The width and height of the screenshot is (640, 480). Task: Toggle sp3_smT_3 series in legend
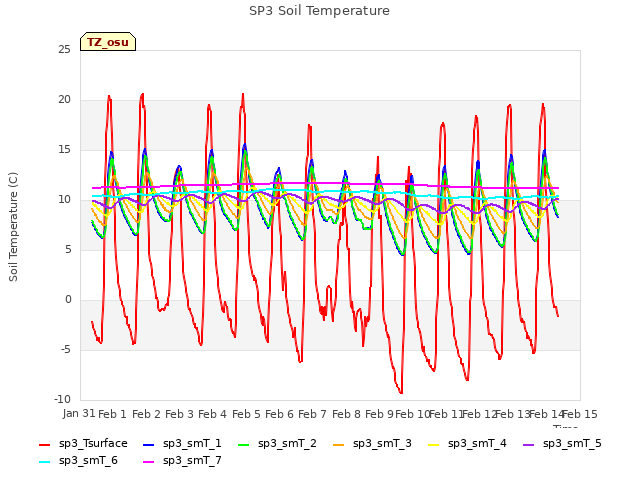coord(372,443)
